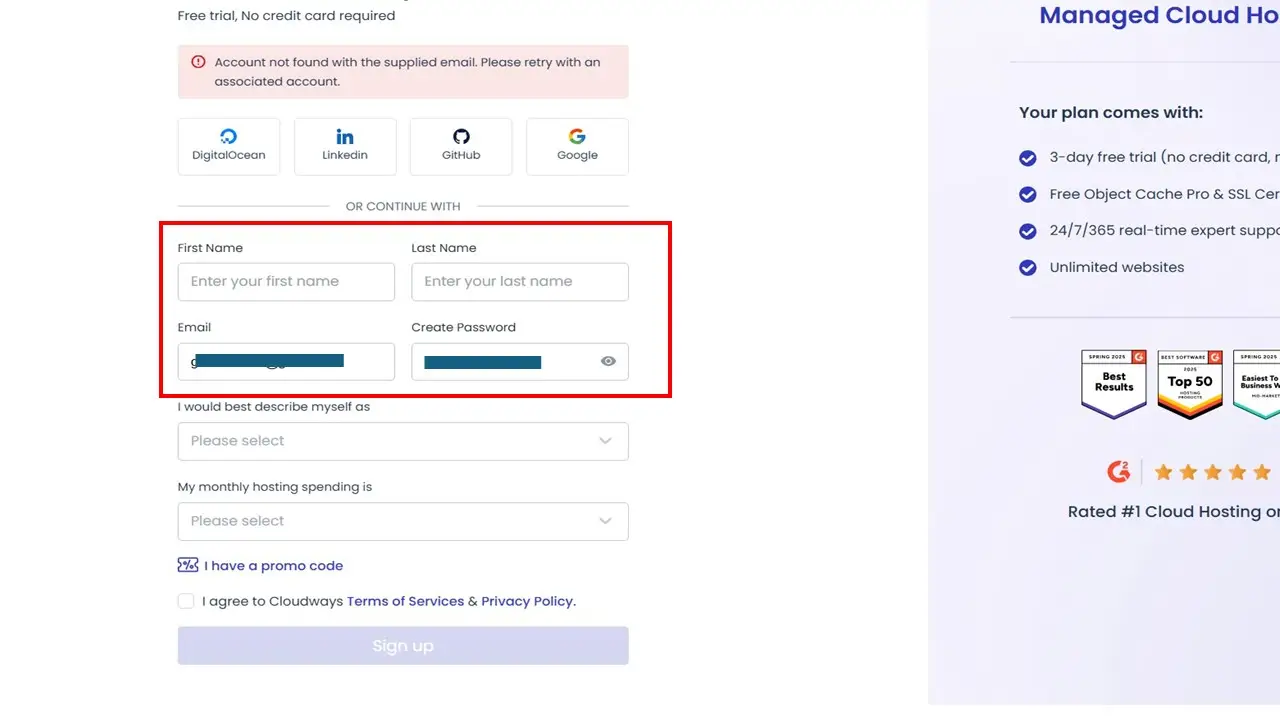Viewport: 1280px width, 720px height.
Task: Click 'Rated #1 Cloud Hosting' text
Action: tap(1173, 511)
